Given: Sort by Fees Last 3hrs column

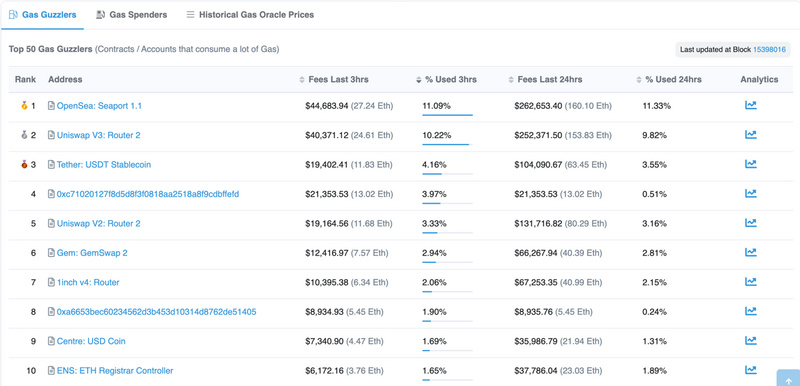Looking at the screenshot, I should coord(334,80).
